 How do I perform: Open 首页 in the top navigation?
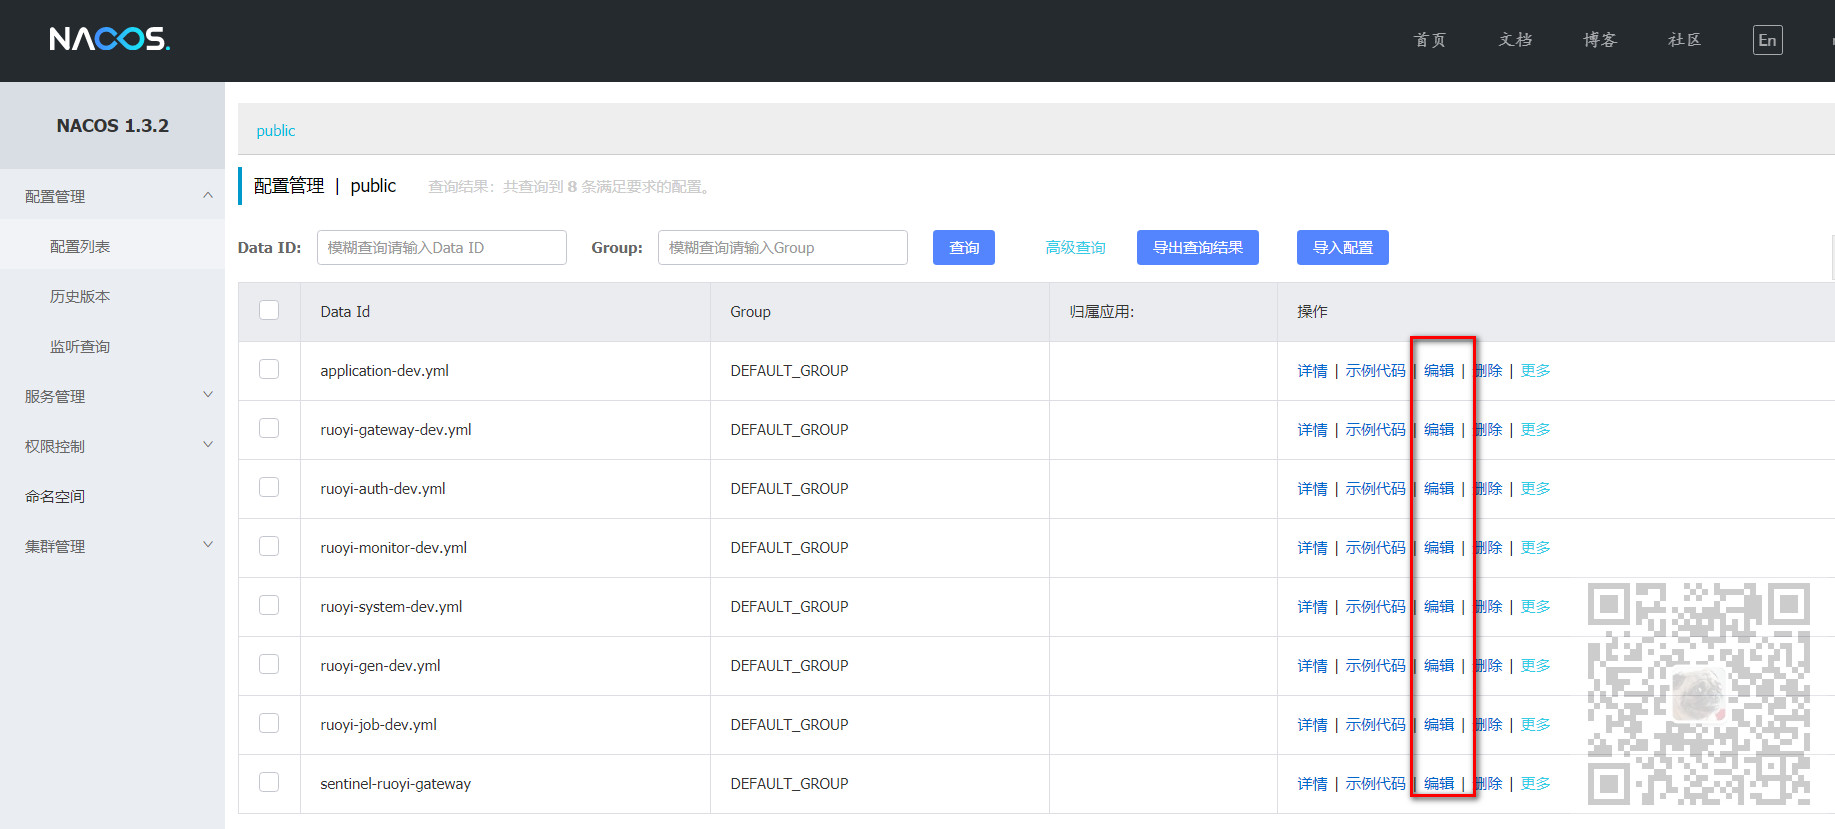(1430, 40)
